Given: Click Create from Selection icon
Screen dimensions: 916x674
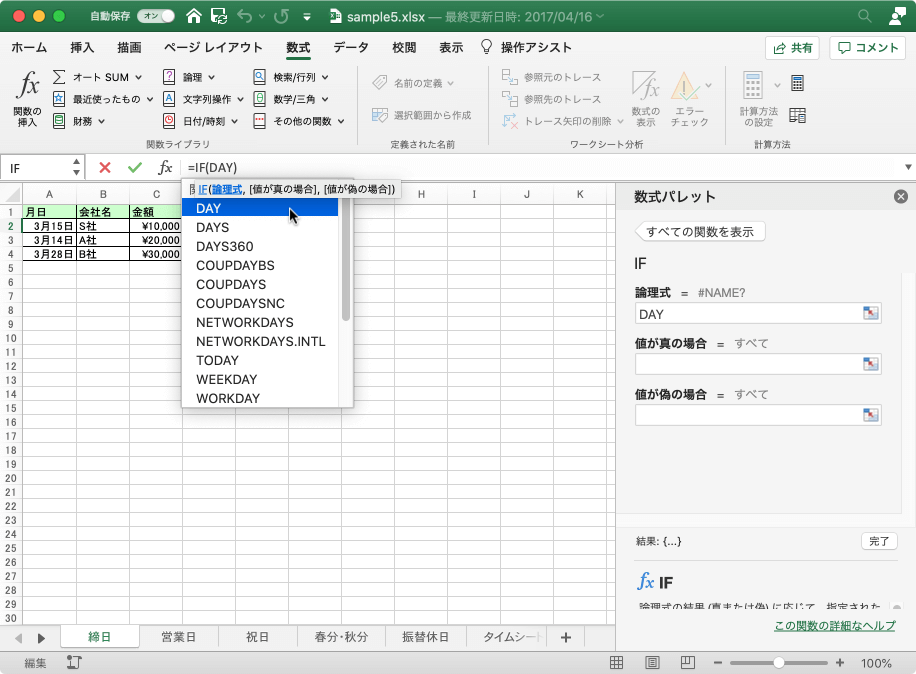Looking at the screenshot, I should pos(380,115).
